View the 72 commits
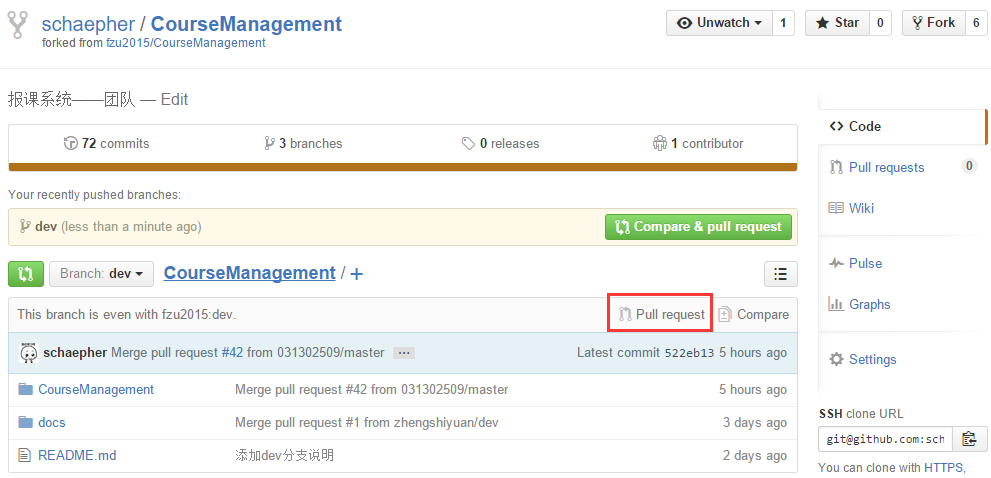Screen dimensions: 991x478 click(107, 144)
